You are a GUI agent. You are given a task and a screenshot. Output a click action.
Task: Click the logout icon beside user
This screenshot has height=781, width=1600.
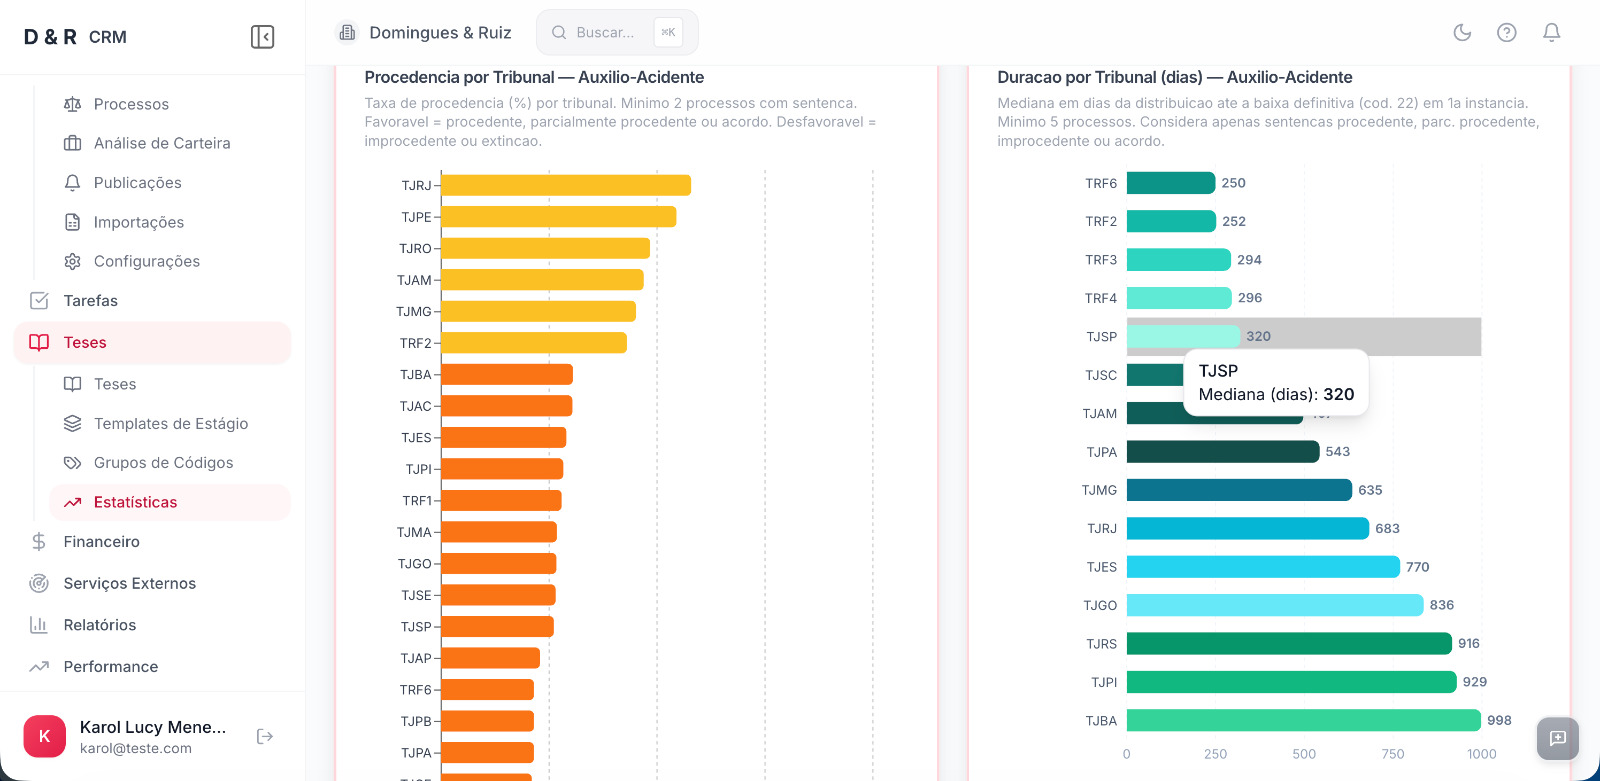265,737
